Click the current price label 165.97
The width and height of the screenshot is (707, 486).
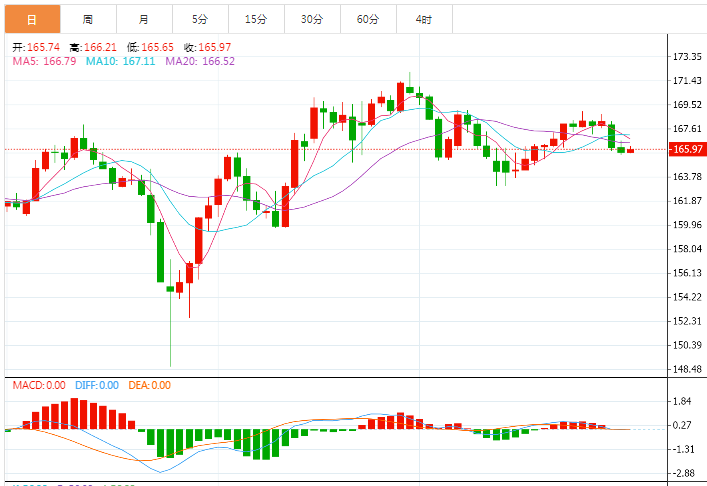(x=687, y=149)
